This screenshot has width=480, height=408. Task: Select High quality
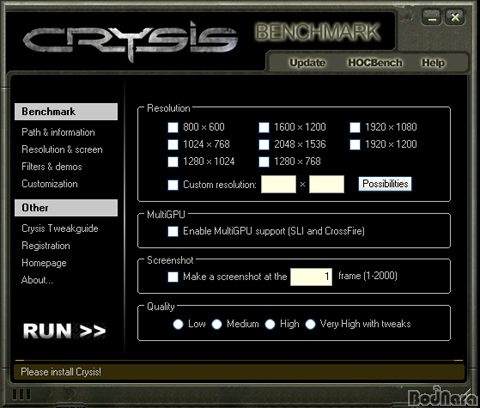270,324
